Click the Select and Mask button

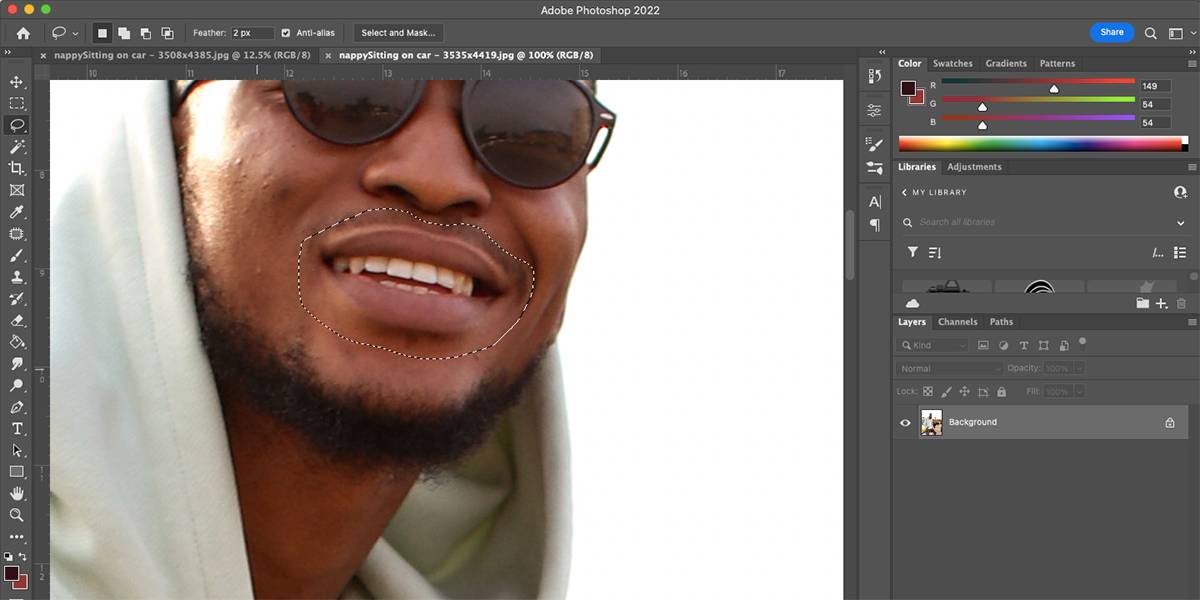point(398,33)
